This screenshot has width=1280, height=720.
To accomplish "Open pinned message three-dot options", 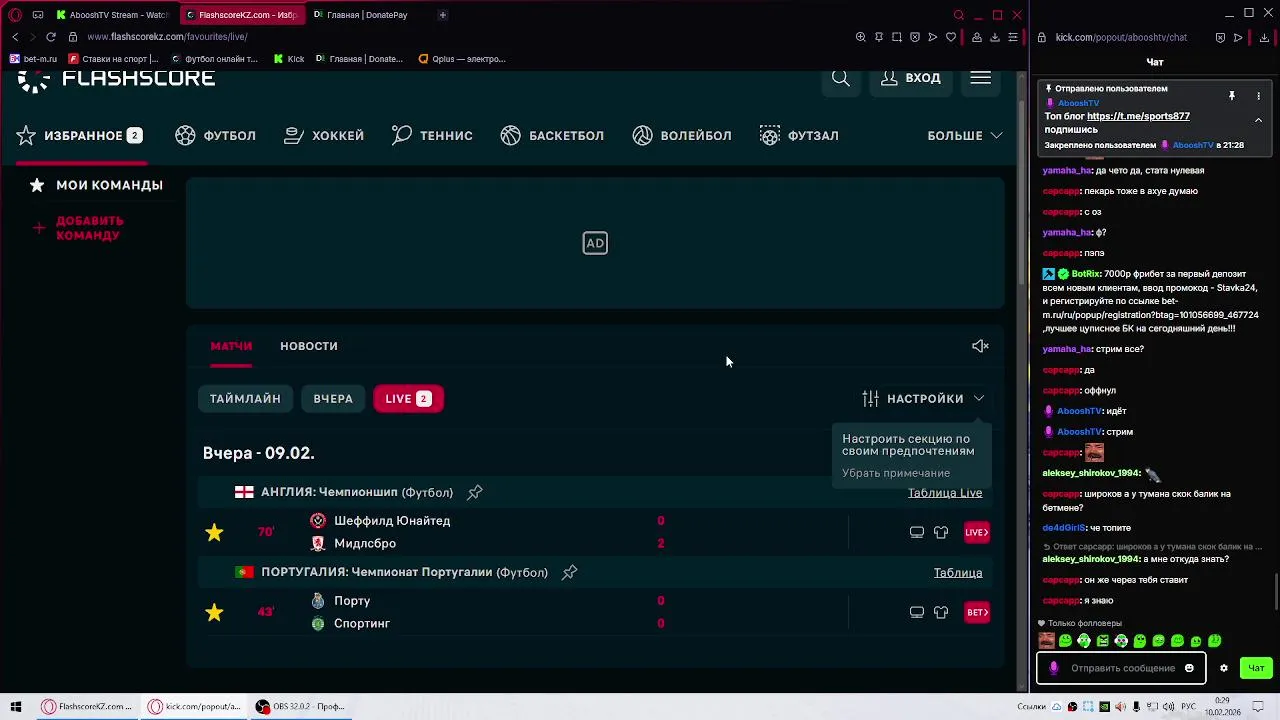I will pos(1258,96).
